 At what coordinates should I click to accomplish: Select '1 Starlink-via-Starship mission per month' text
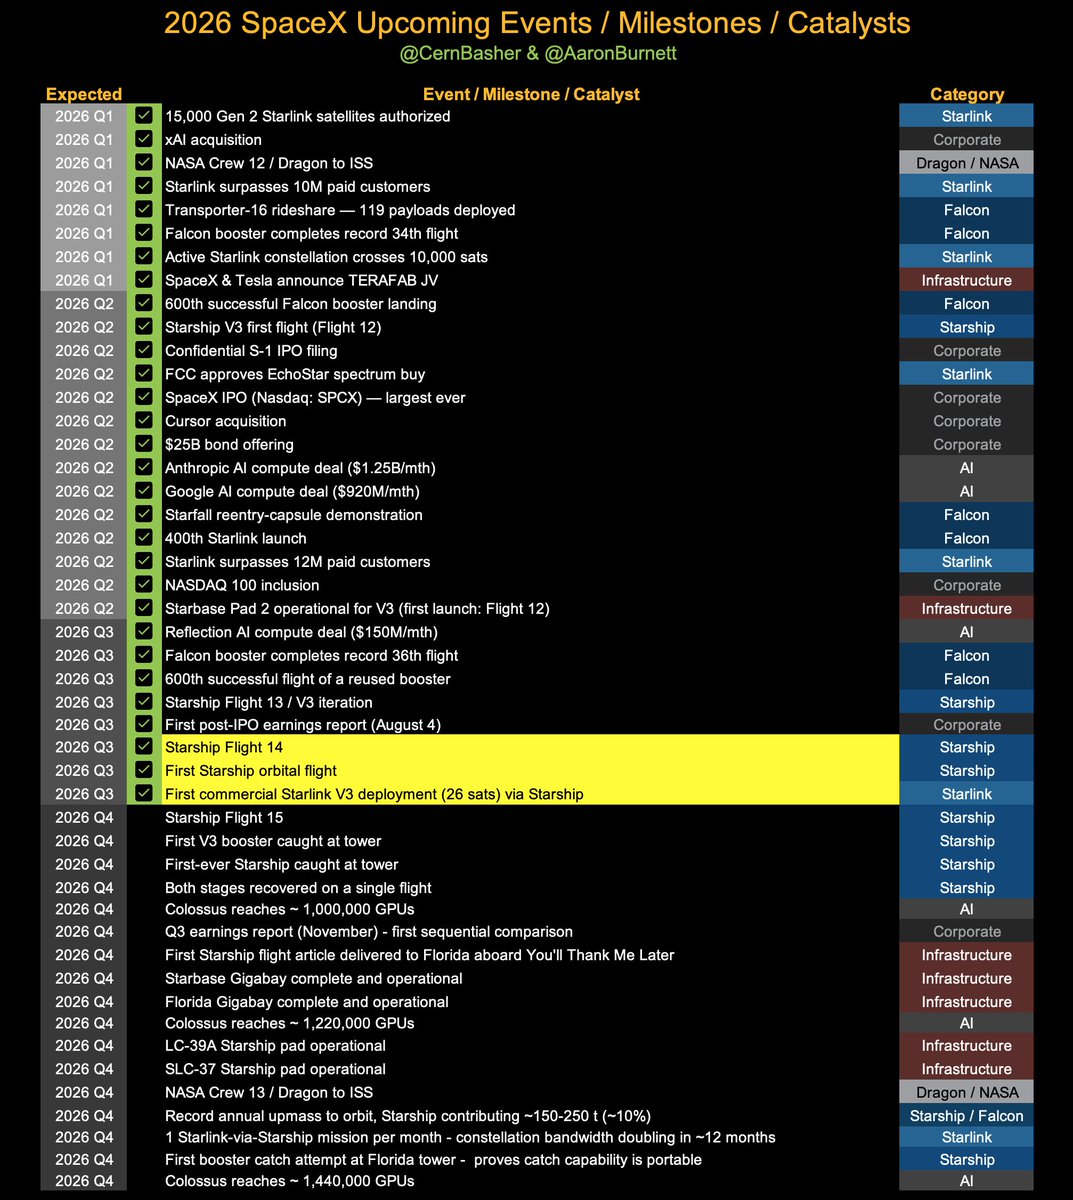point(470,1137)
